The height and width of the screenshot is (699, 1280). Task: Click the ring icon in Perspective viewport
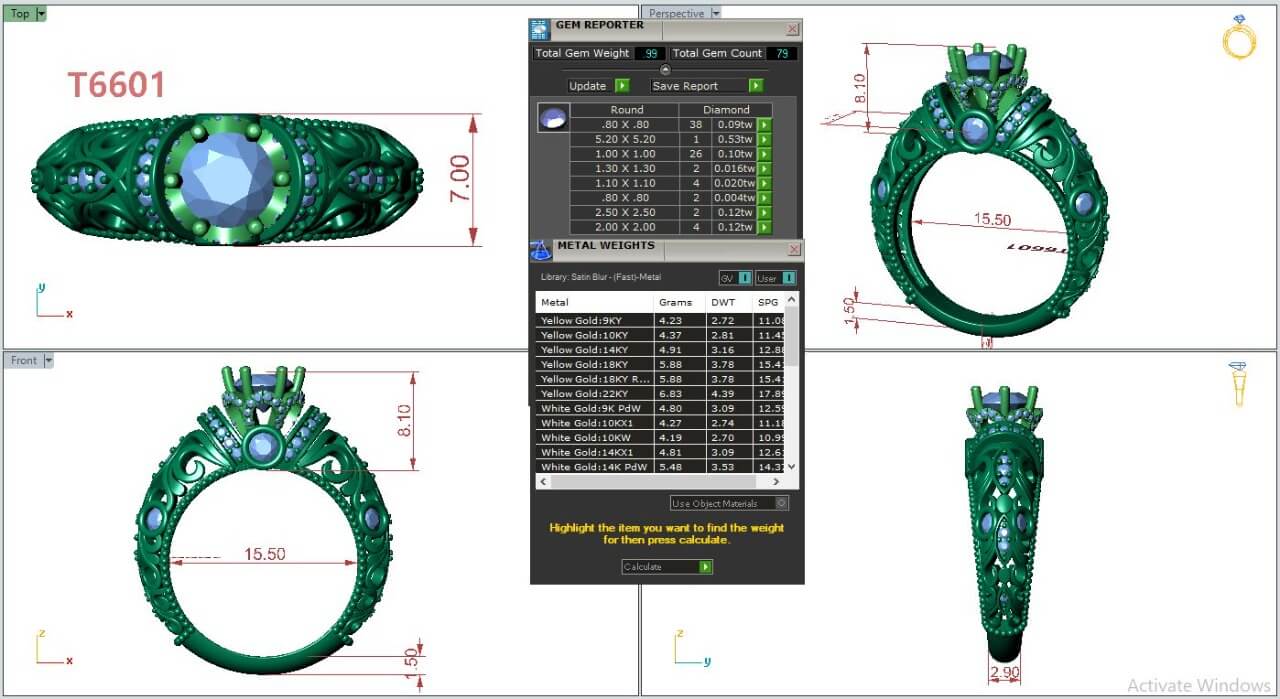coord(1238,38)
